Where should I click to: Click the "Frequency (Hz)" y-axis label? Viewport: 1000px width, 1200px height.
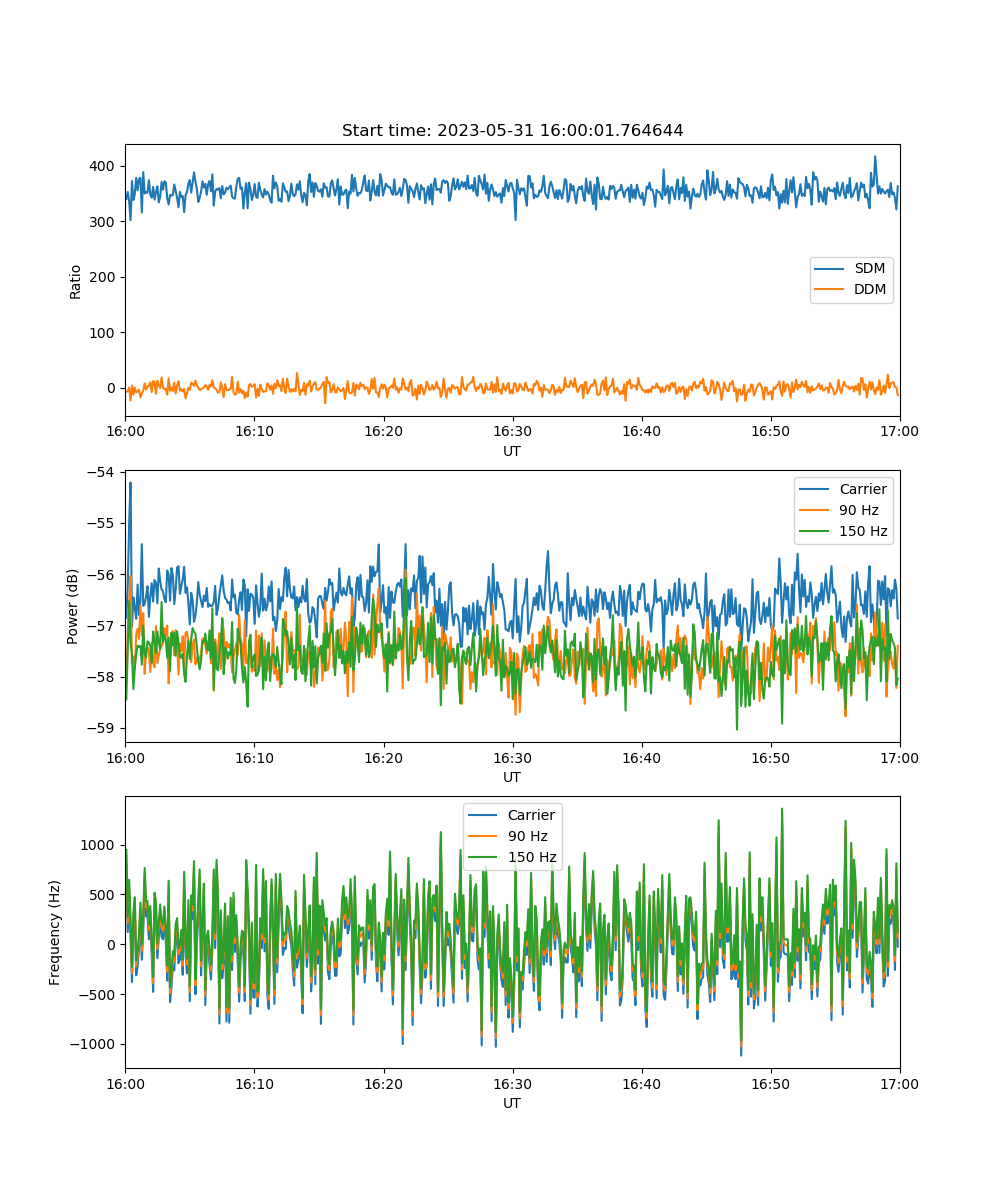pyautogui.click(x=55, y=932)
